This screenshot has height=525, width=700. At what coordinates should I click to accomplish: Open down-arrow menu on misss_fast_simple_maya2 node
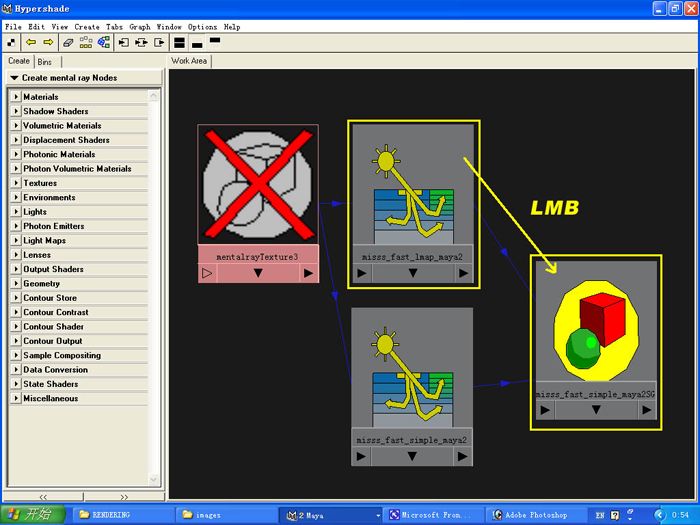coord(412,456)
